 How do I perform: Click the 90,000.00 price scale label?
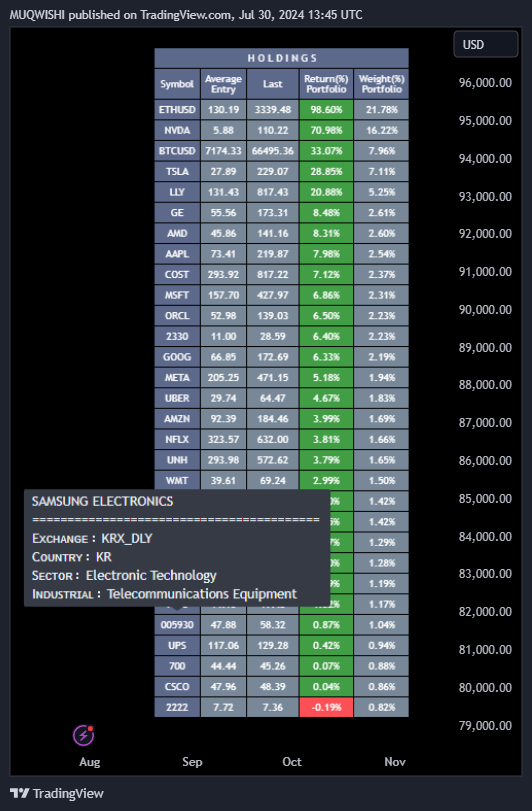(485, 309)
